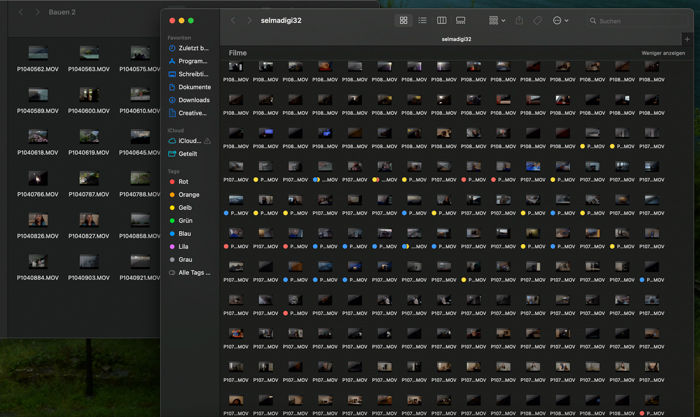Open the grouping options dropdown
700x417 pixels.
pyautogui.click(x=496, y=20)
